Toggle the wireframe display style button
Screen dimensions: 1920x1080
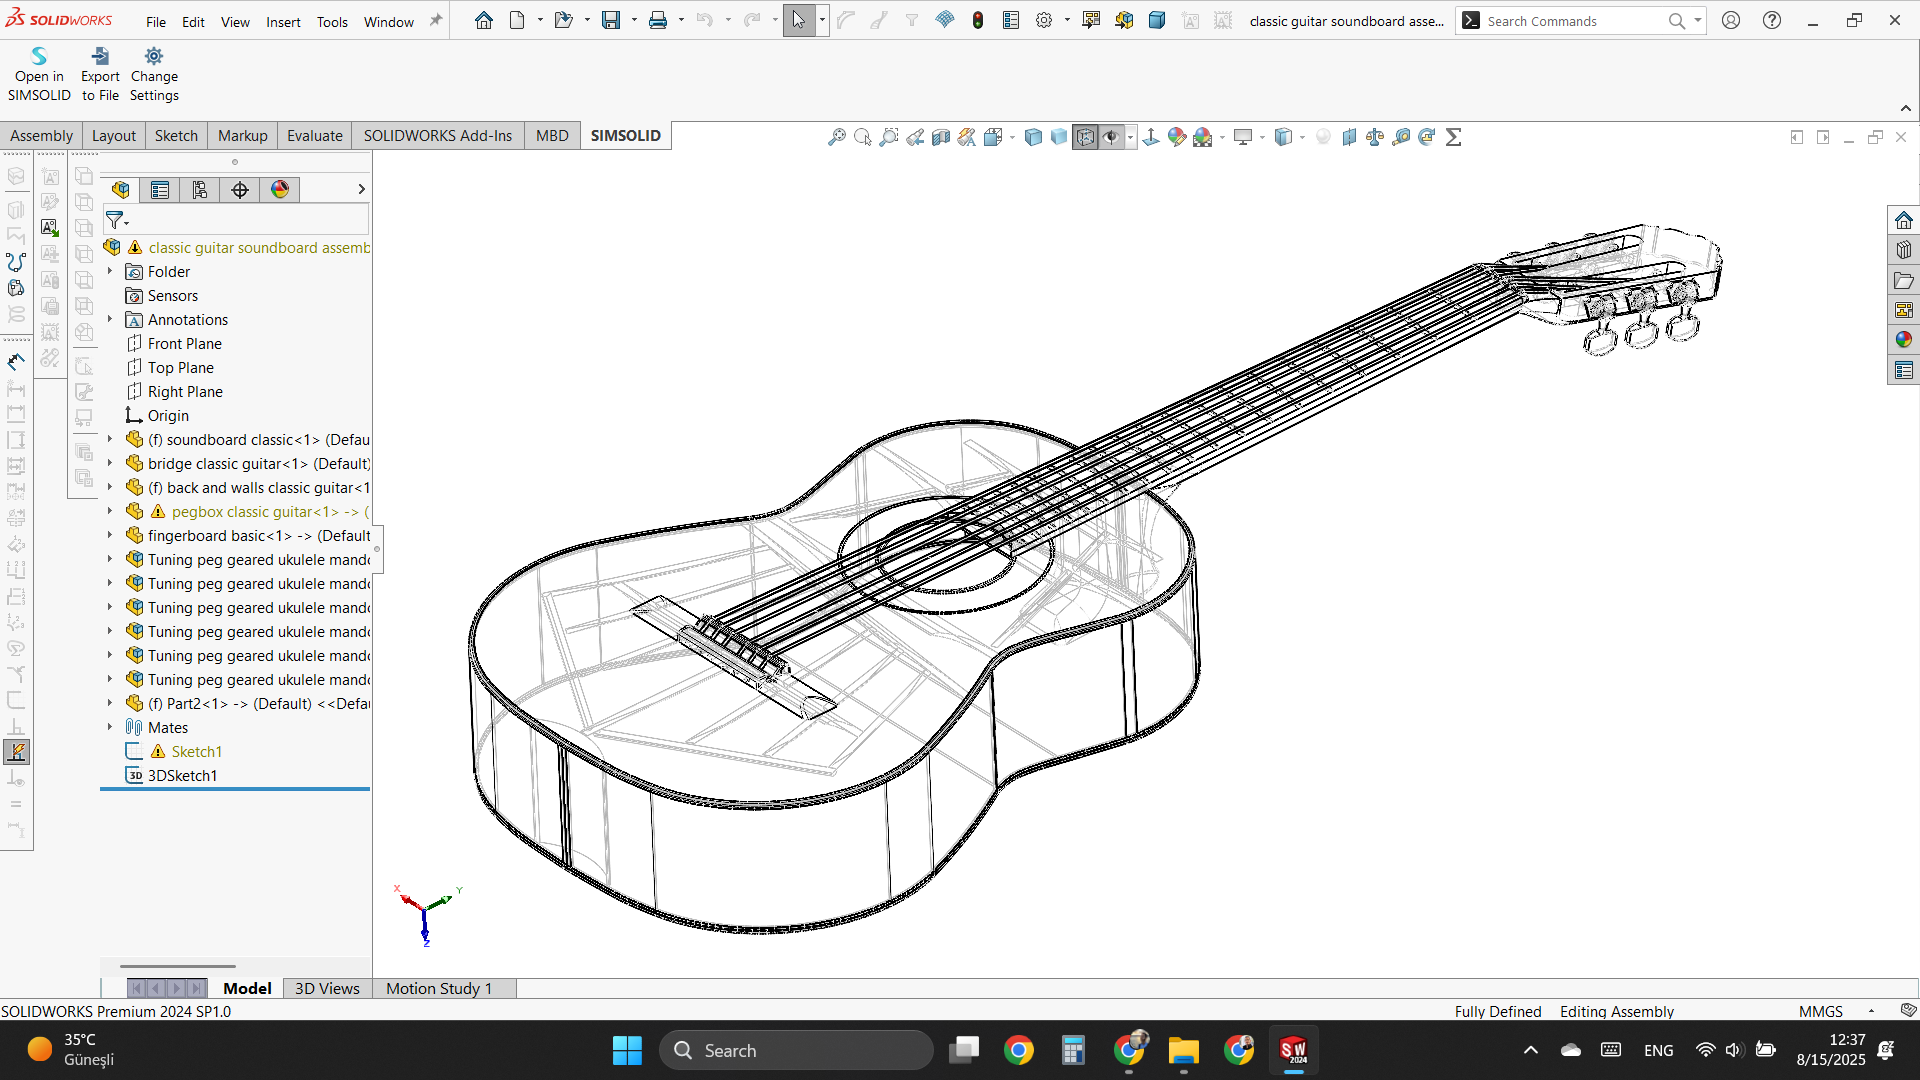(1085, 137)
